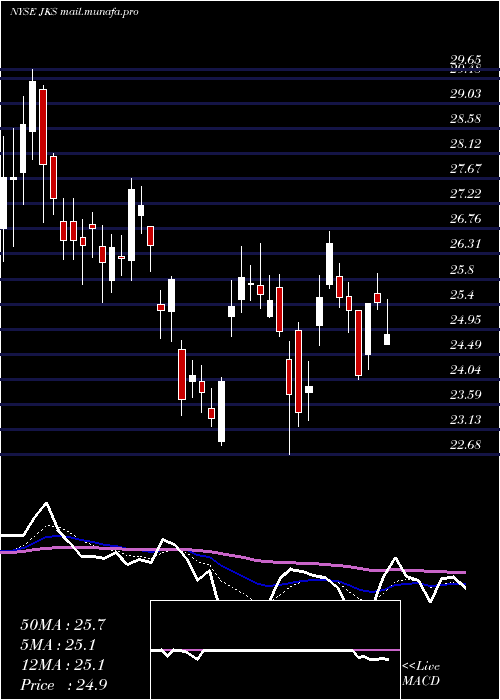Click the 25.4 price axis label
This screenshot has height=700, width=500.
coord(462,295)
